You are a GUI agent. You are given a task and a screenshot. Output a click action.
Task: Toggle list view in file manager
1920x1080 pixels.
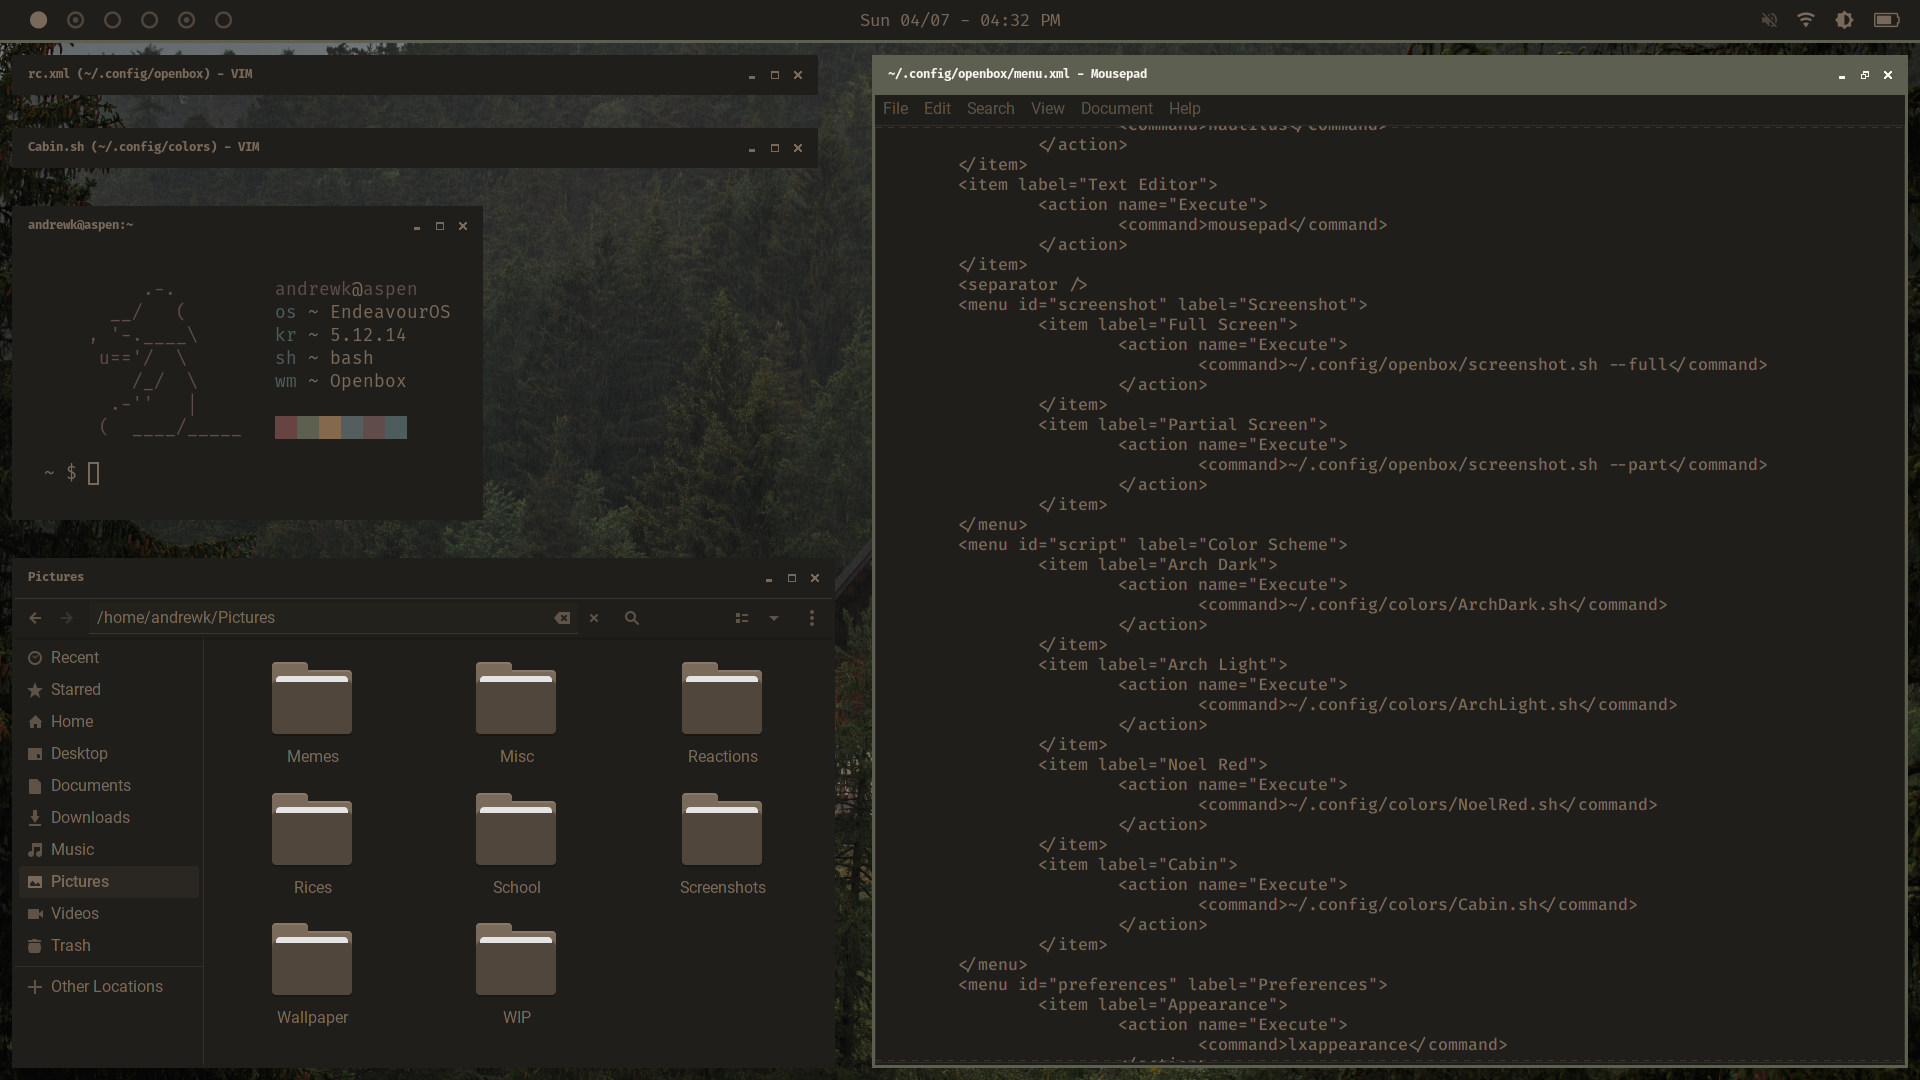[x=742, y=618]
